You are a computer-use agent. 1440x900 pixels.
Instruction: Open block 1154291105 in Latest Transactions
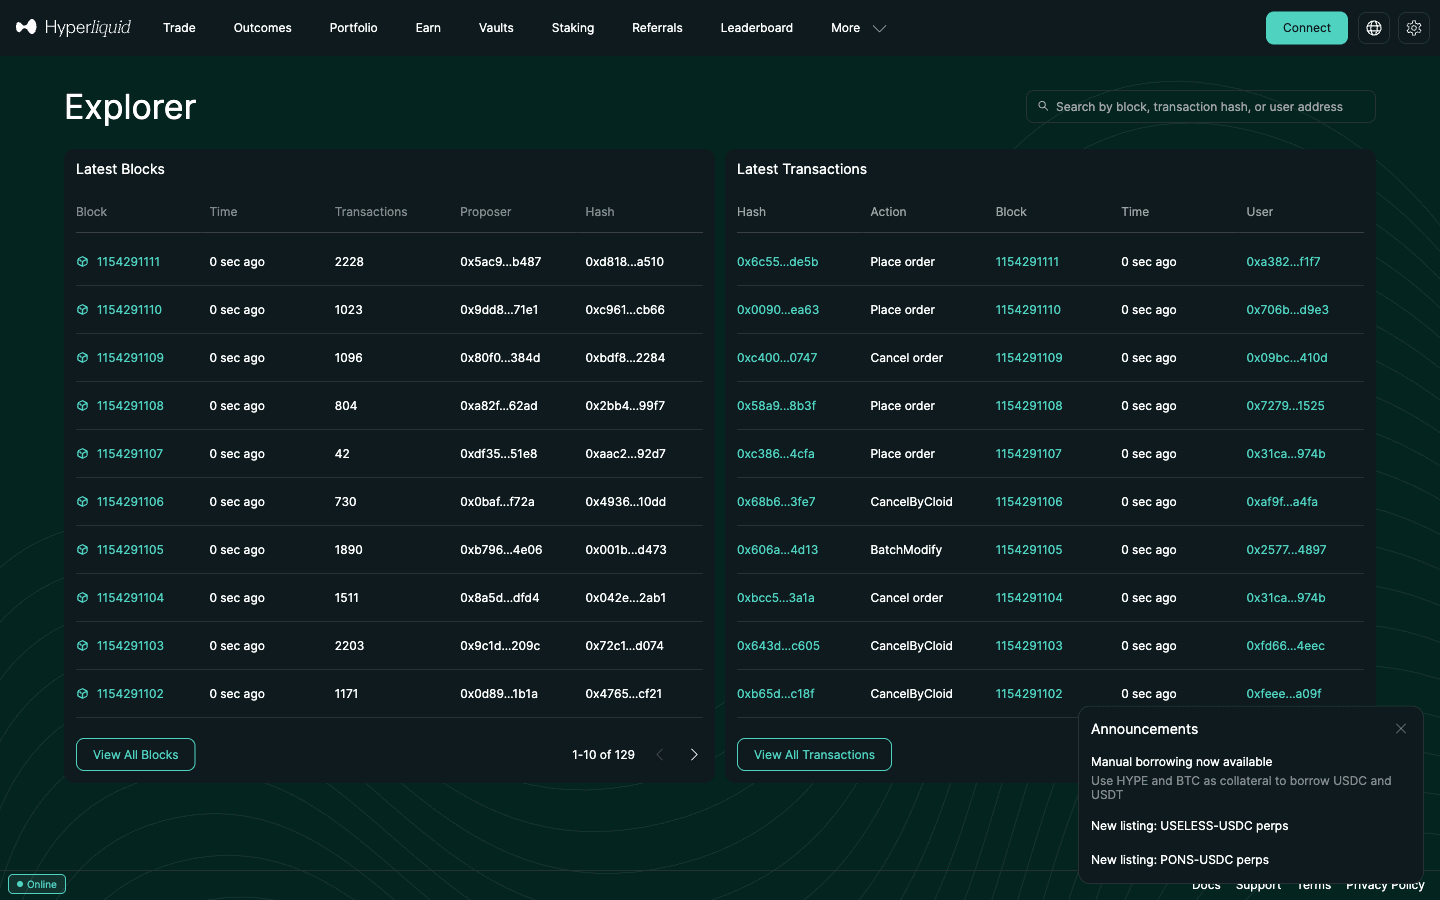[1029, 550]
